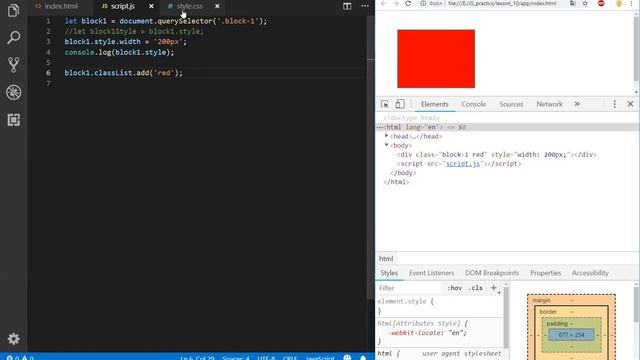Viewport: 640px width, 360px height.
Task: Open the Debug view in activity bar
Action: pos(13,92)
